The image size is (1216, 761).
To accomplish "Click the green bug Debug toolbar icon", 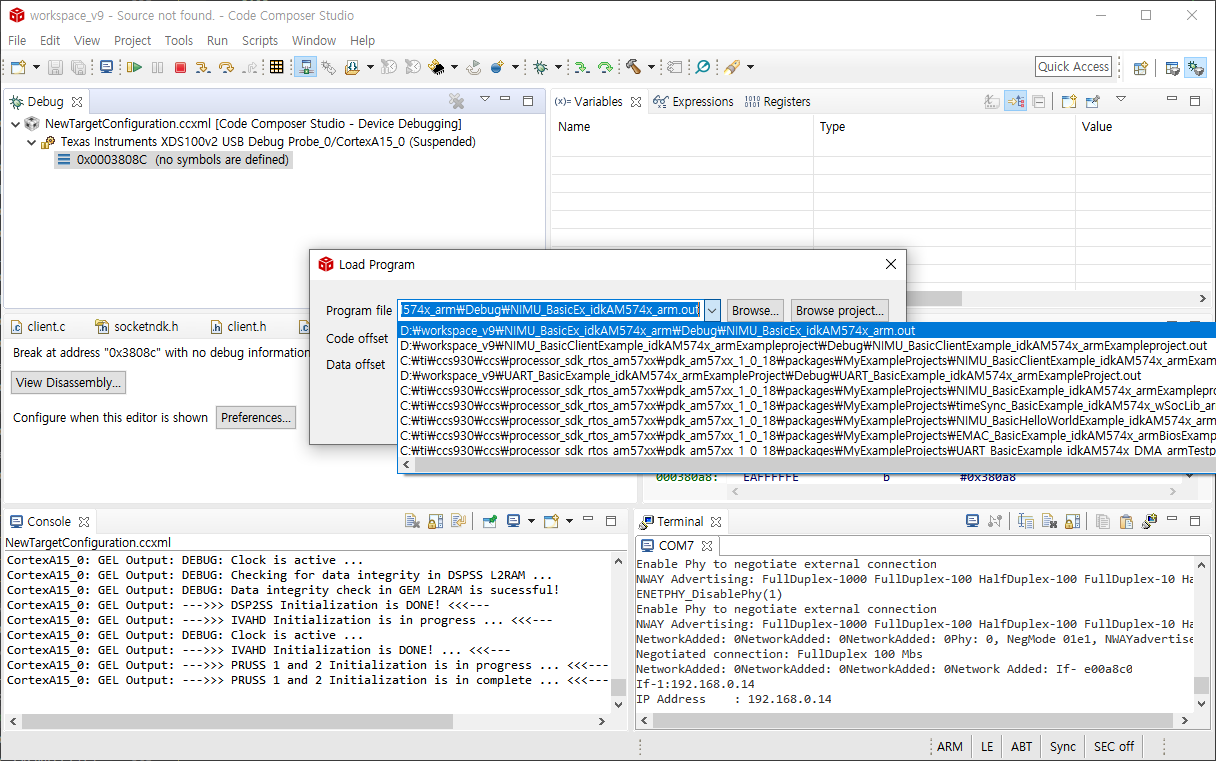I will pos(540,67).
